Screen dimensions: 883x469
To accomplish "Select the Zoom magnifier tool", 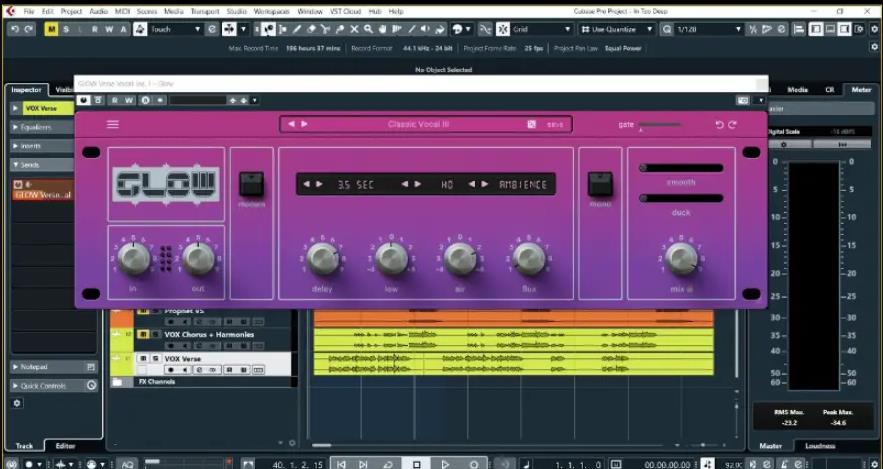I will (x=368, y=29).
